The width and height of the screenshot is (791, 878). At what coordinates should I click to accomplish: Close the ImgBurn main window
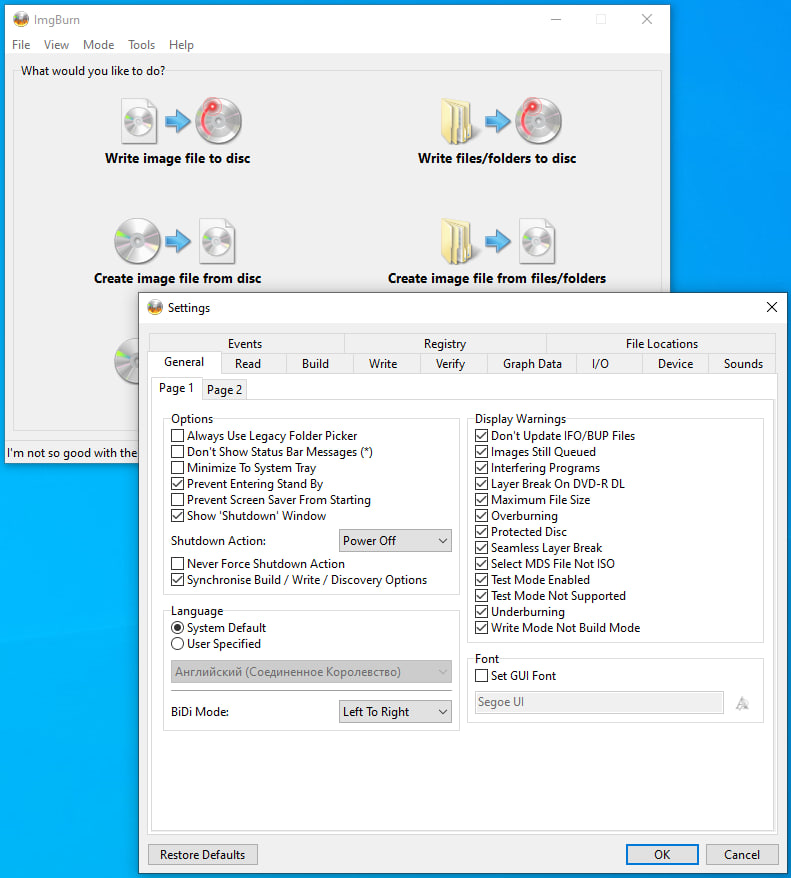click(647, 19)
